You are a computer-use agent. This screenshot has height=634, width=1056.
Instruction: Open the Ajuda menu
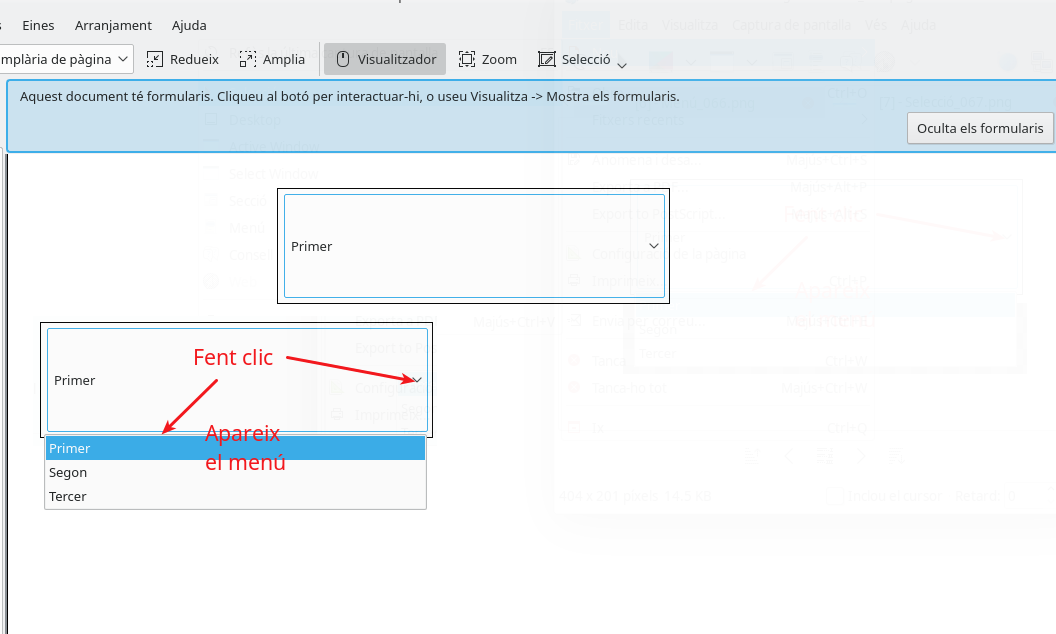tap(189, 25)
